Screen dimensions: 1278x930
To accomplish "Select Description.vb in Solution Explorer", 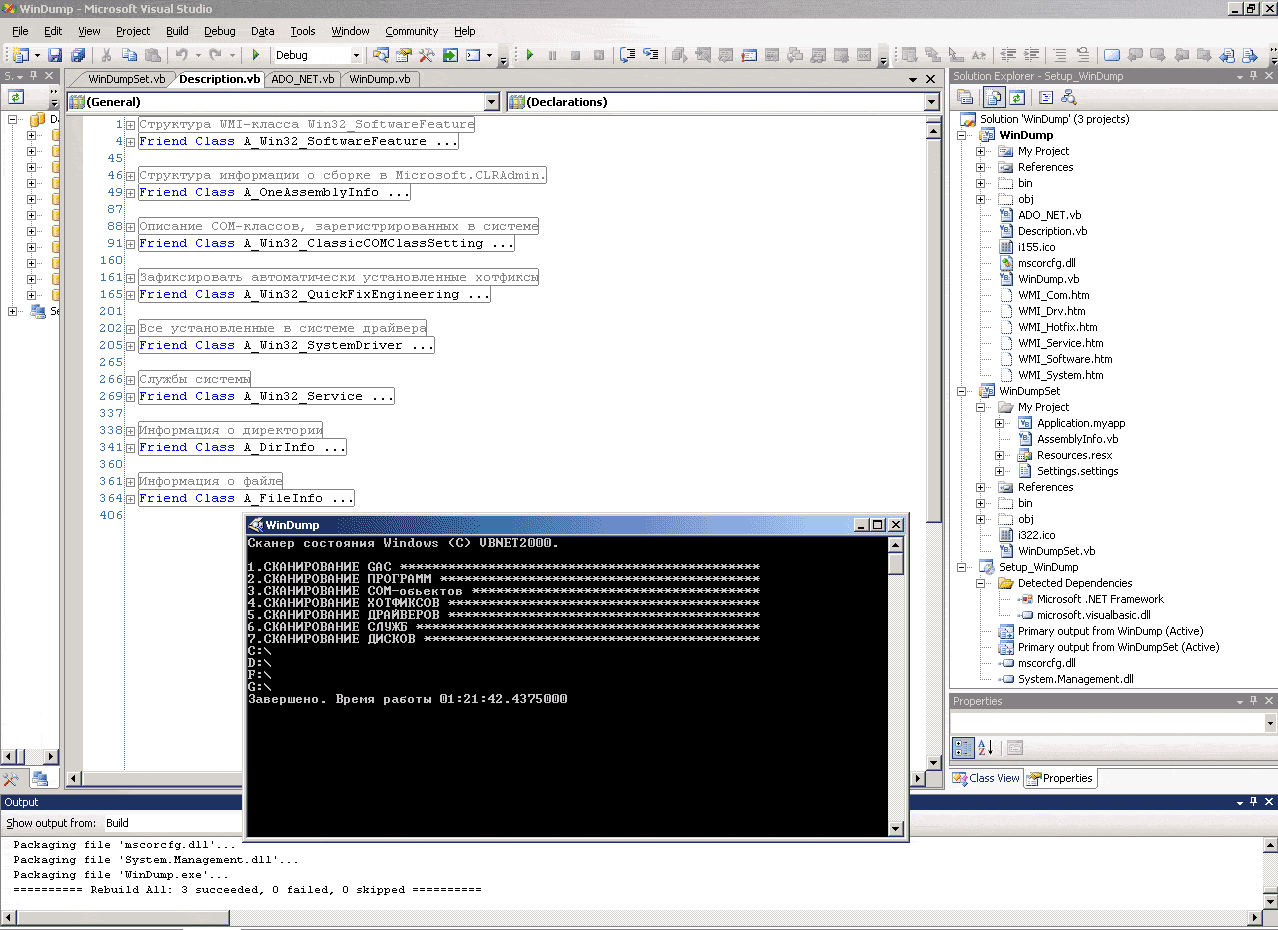I will 1052,231.
